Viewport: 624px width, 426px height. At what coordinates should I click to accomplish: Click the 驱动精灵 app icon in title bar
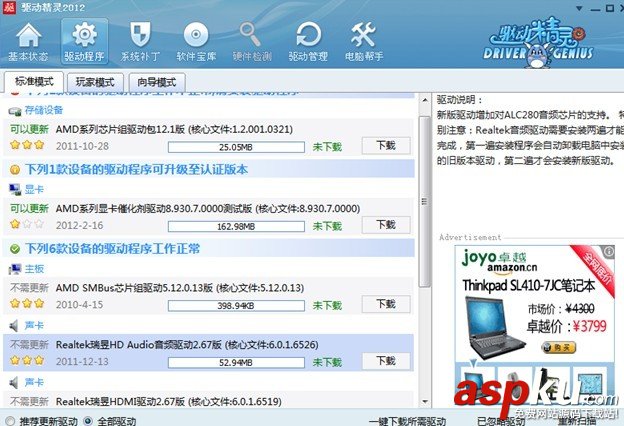9,7
